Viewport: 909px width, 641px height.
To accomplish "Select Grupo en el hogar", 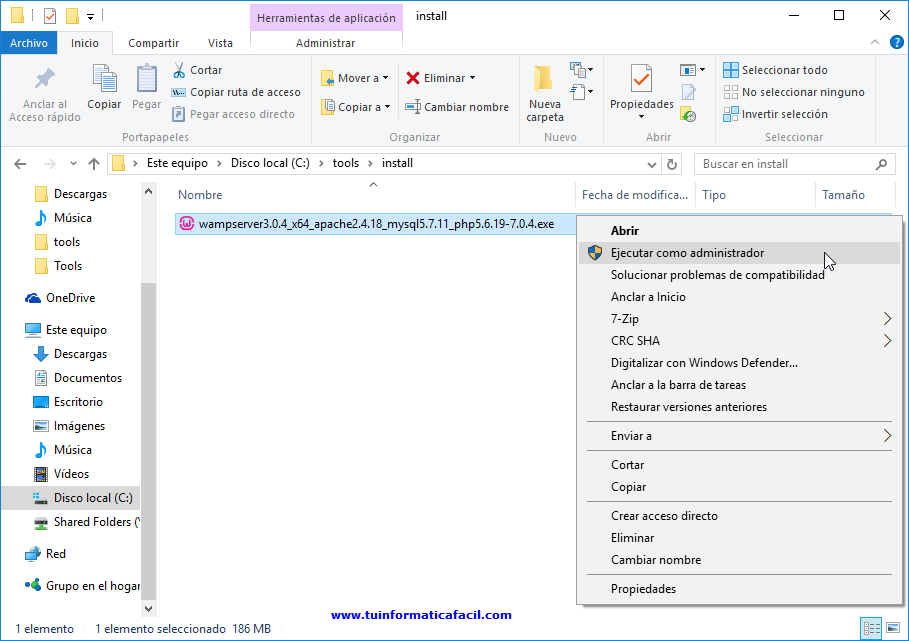I will (82, 585).
